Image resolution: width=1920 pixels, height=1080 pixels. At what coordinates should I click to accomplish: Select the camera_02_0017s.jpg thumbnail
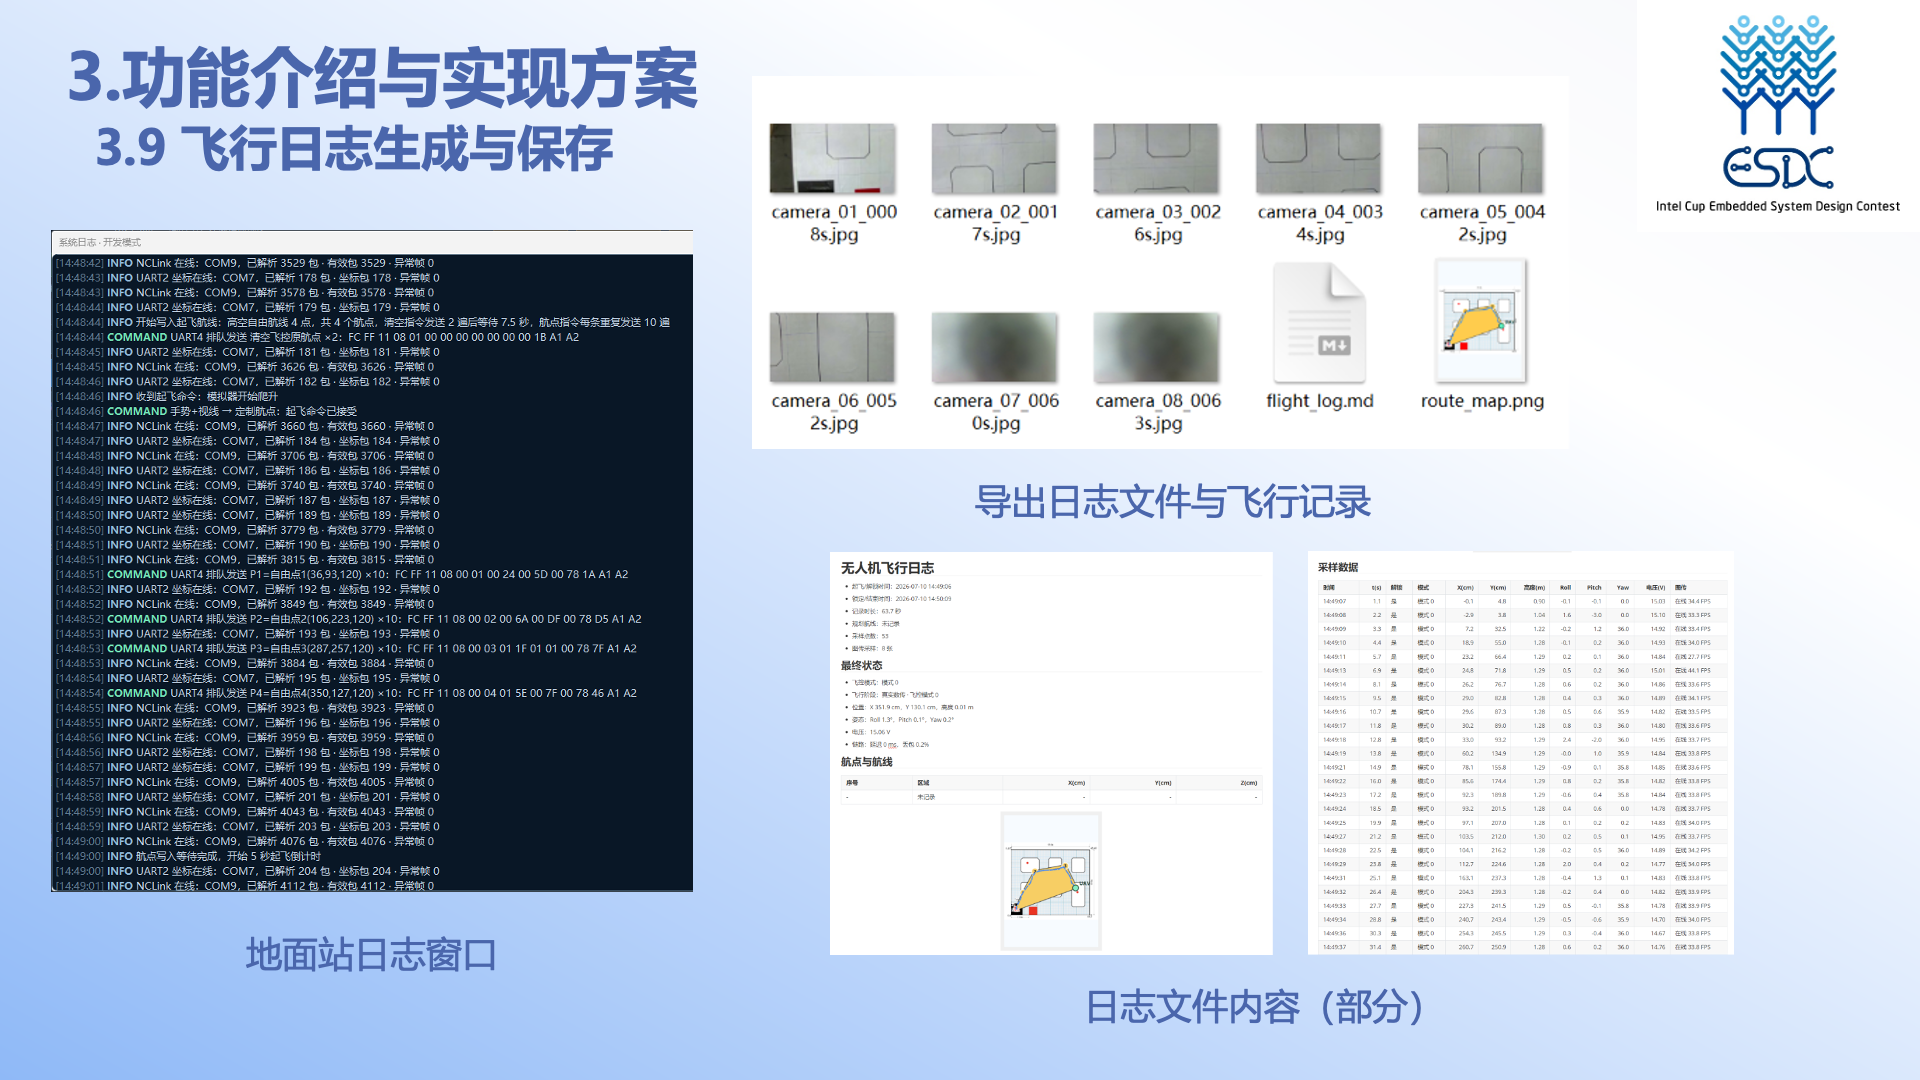994,158
